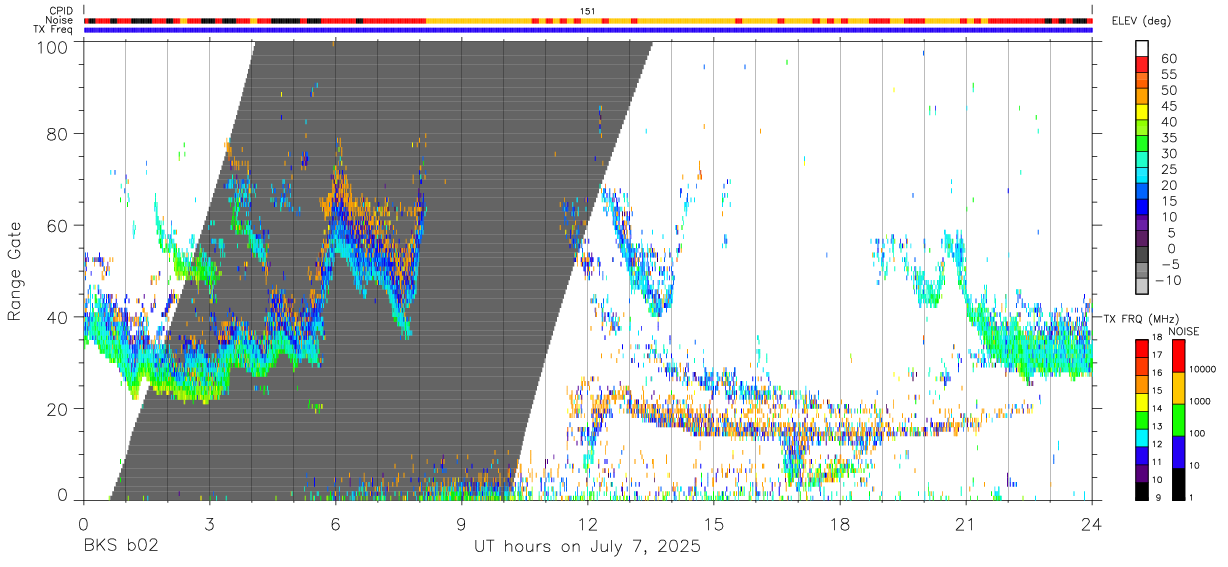
Task: Pick the white top segment of ELEV bar
Action: click(x=1141, y=48)
